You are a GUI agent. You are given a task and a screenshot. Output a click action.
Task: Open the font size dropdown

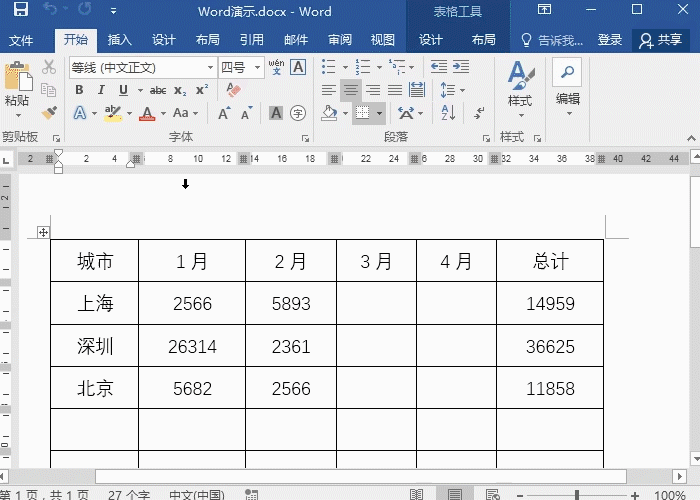[x=257, y=68]
